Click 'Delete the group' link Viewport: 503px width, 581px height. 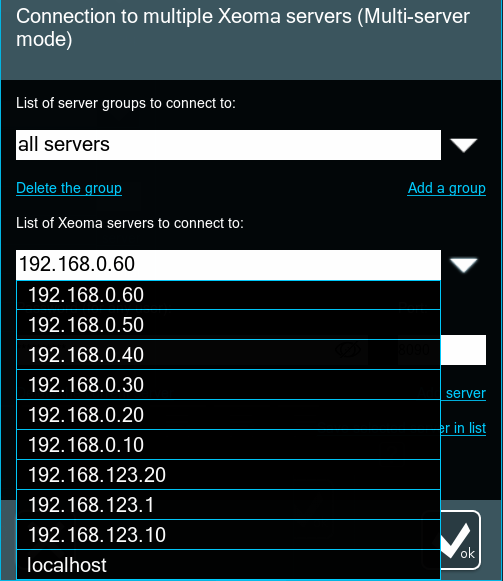point(69,188)
